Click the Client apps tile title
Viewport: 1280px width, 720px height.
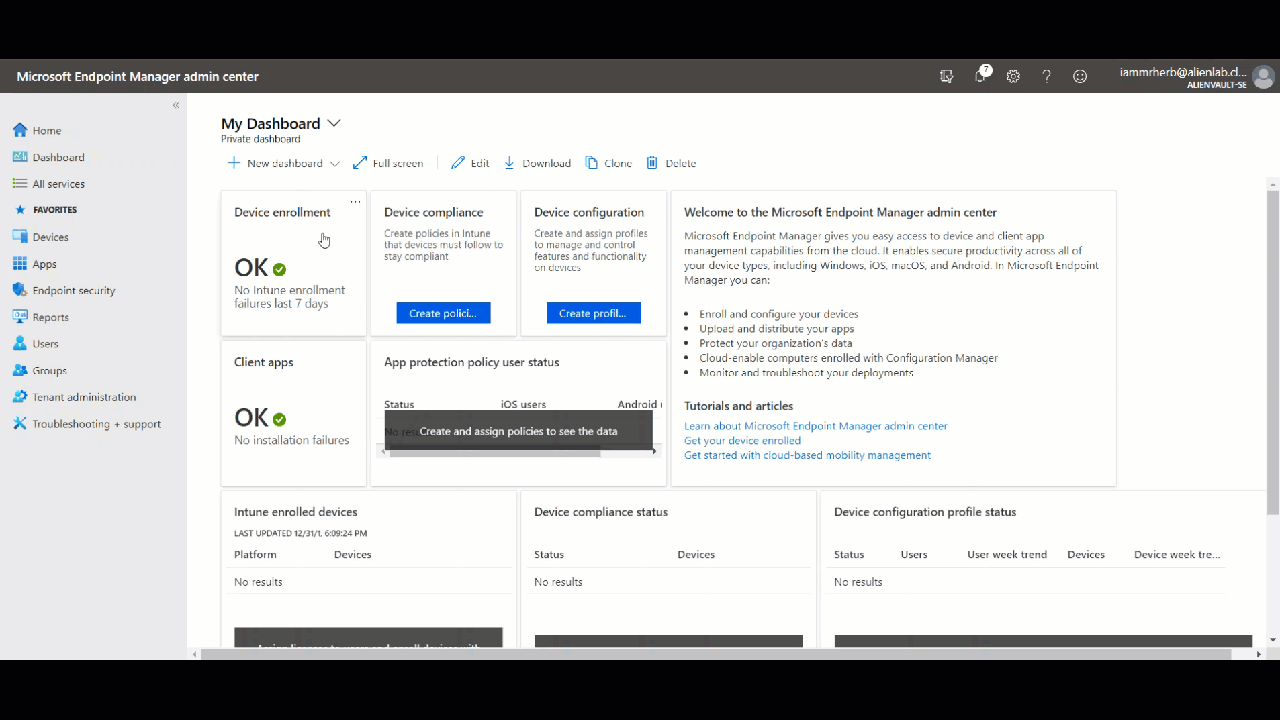[264, 362]
